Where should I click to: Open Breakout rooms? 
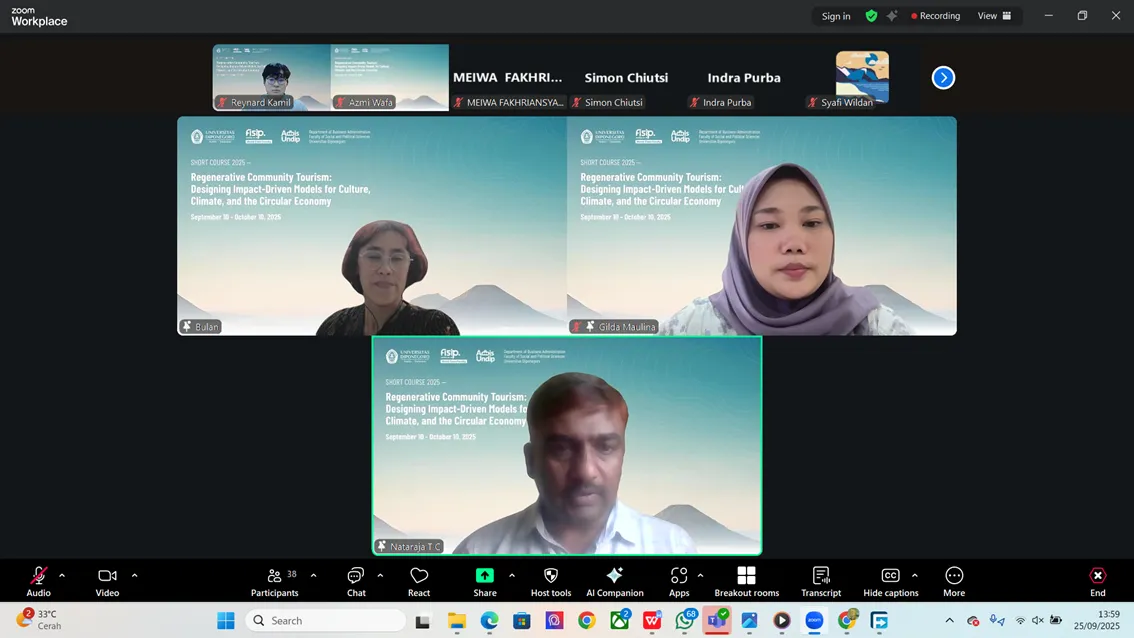tap(746, 580)
